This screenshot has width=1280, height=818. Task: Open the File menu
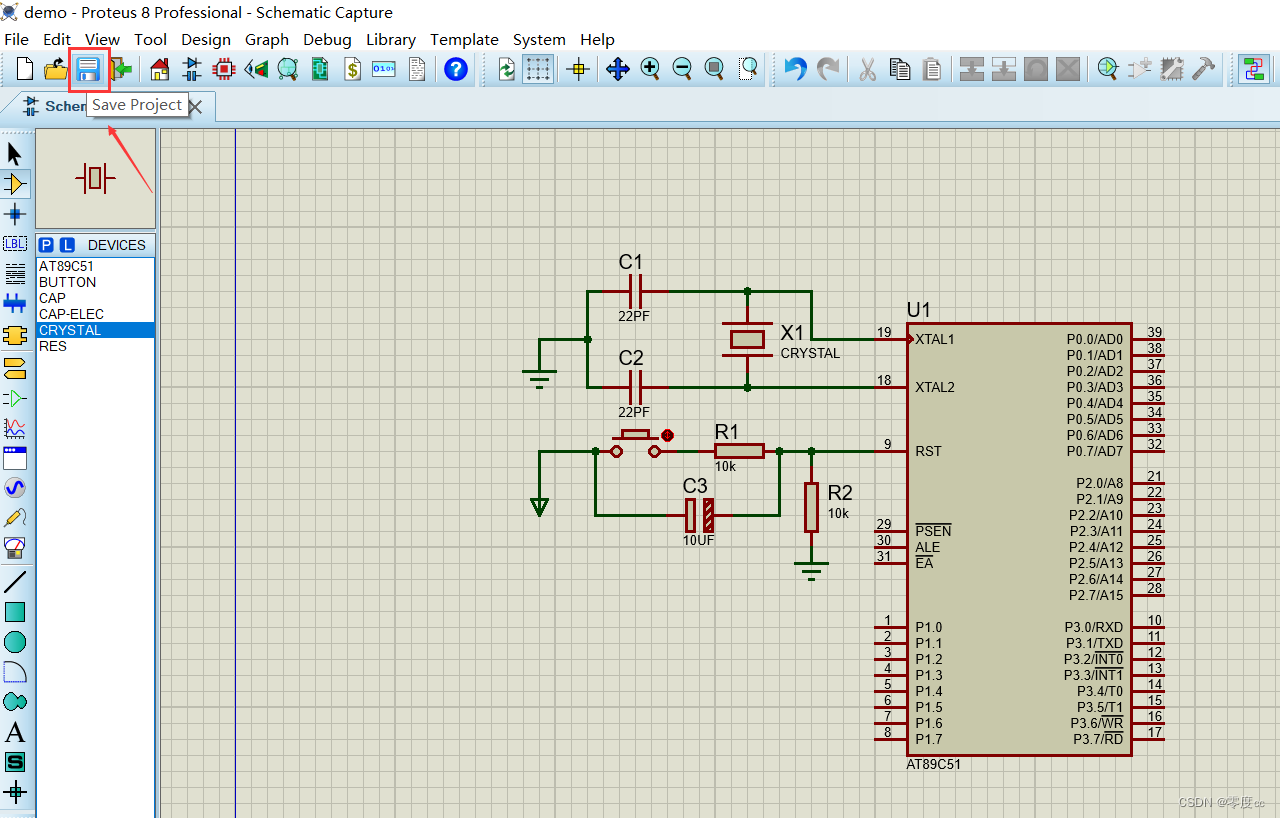pos(17,40)
